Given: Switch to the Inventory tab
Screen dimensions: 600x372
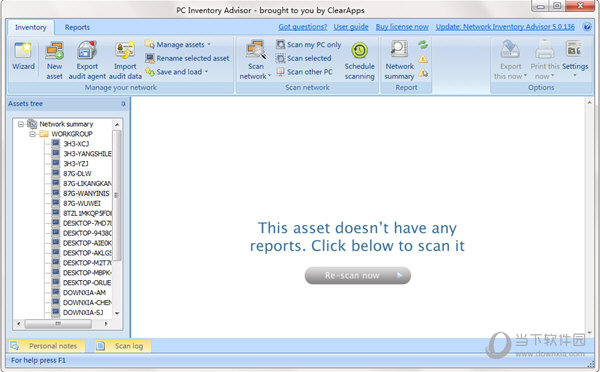Looking at the screenshot, I should 31,28.
